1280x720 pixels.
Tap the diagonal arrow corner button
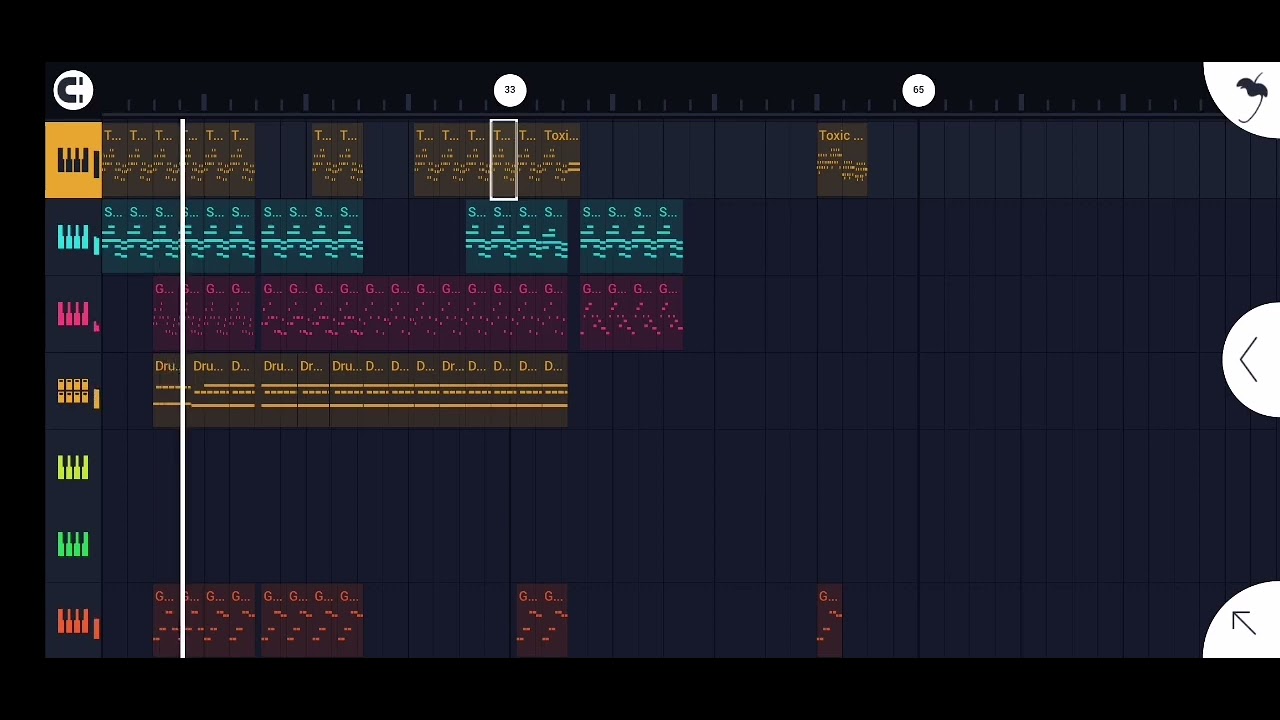(x=1243, y=623)
